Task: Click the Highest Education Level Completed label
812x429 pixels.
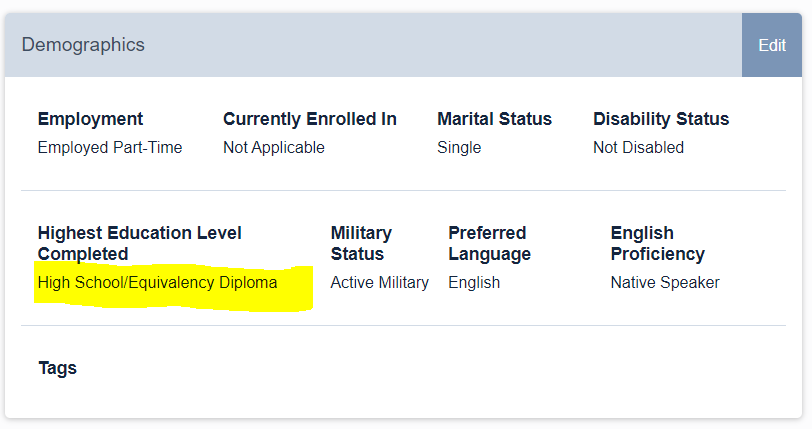Action: coord(140,244)
